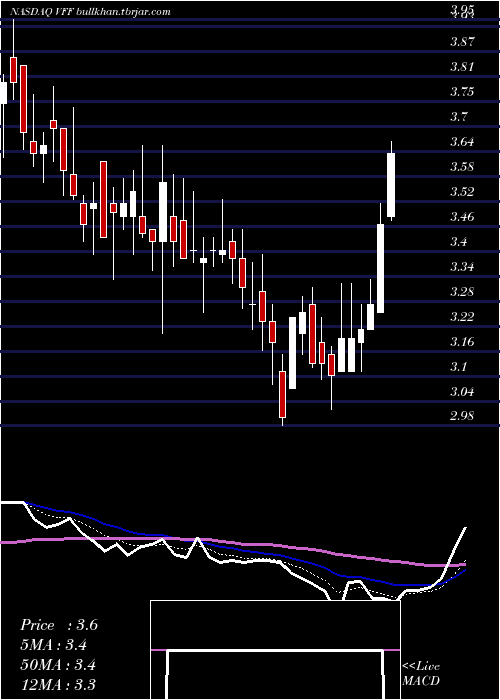The image size is (500, 700).
Task: Click the 3.28 price axis label
Action: (x=462, y=292)
